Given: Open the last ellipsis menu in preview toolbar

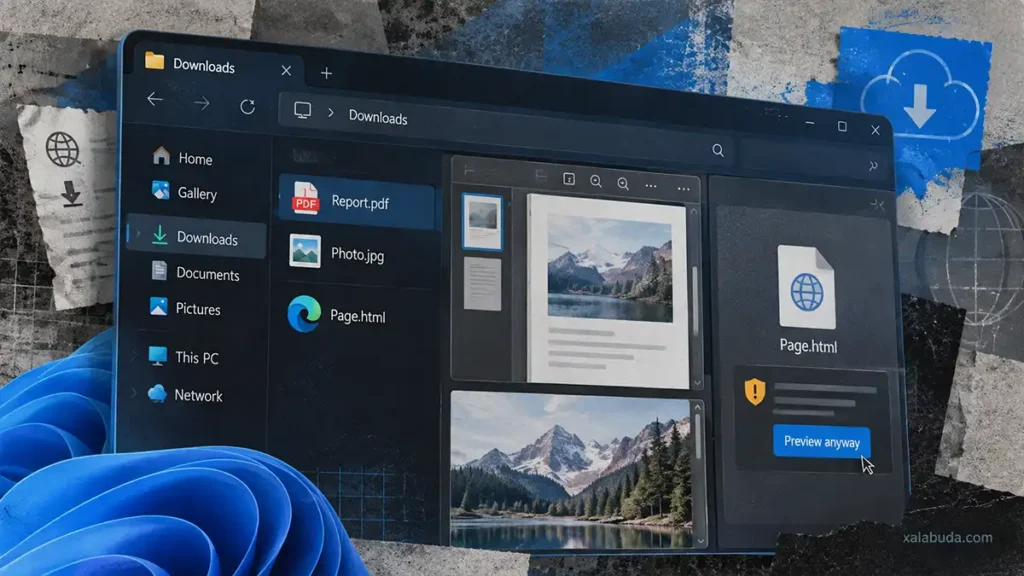Looking at the screenshot, I should coord(684,189).
